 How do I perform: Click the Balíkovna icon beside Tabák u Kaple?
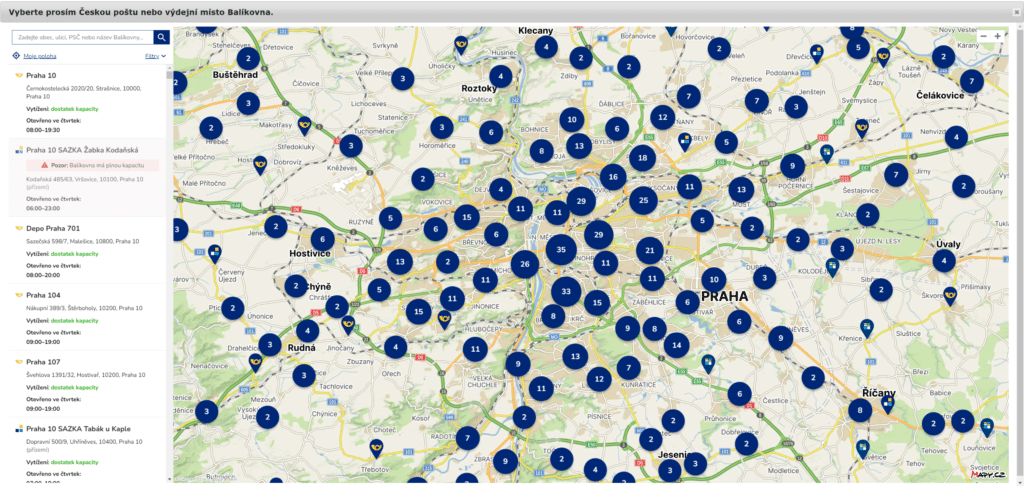tap(18, 429)
